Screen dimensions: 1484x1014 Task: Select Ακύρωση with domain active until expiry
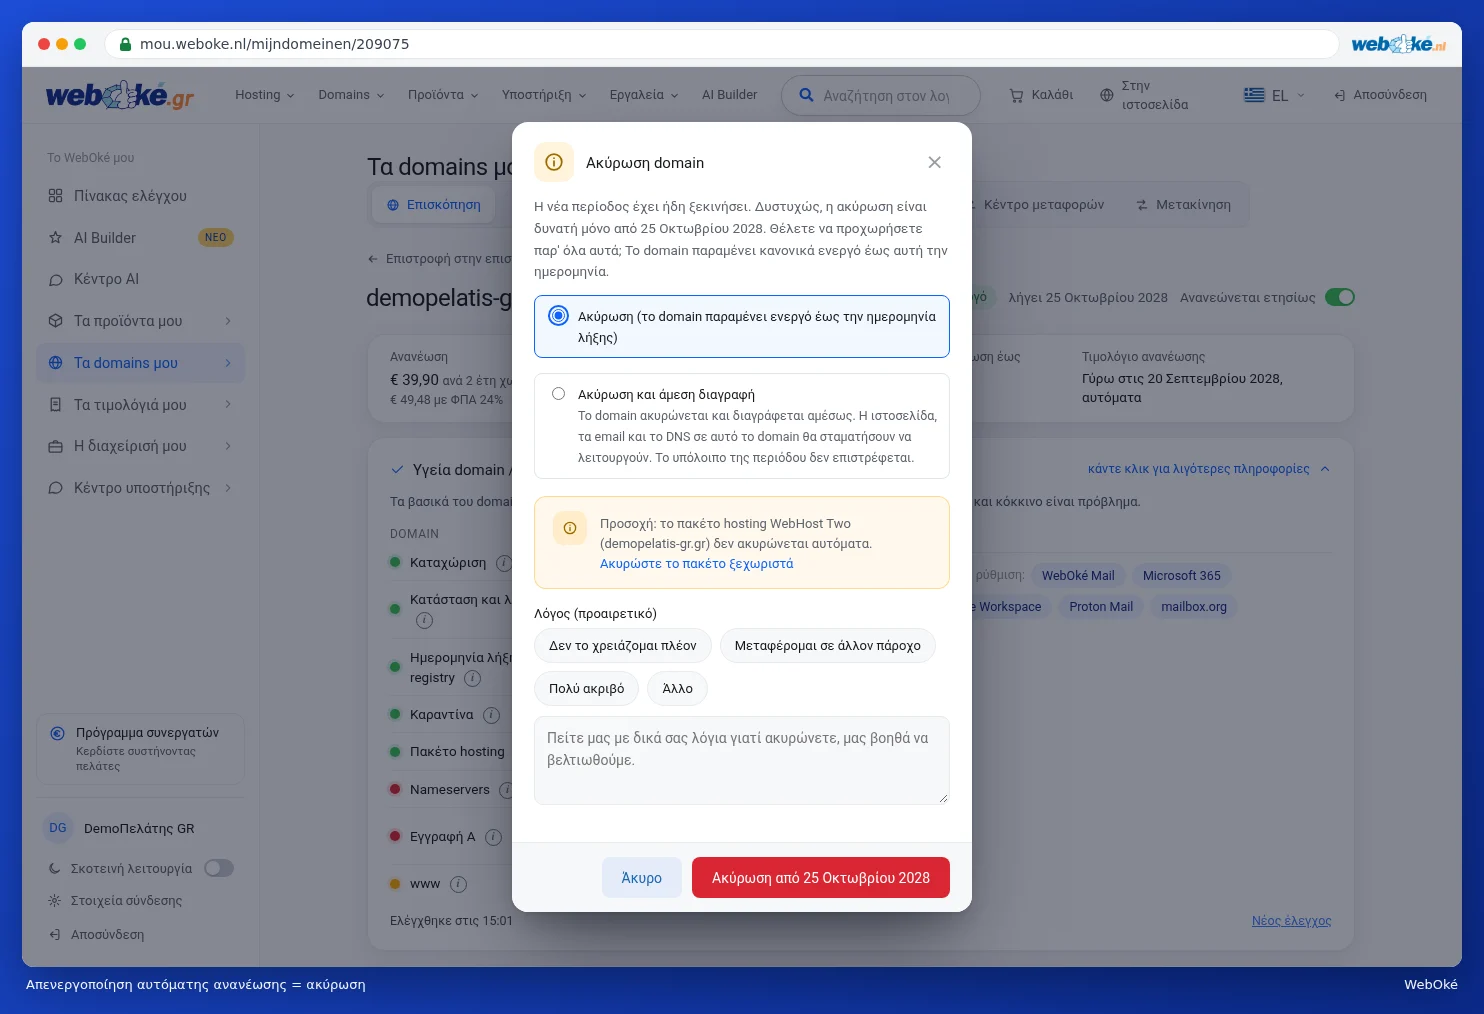click(x=742, y=327)
